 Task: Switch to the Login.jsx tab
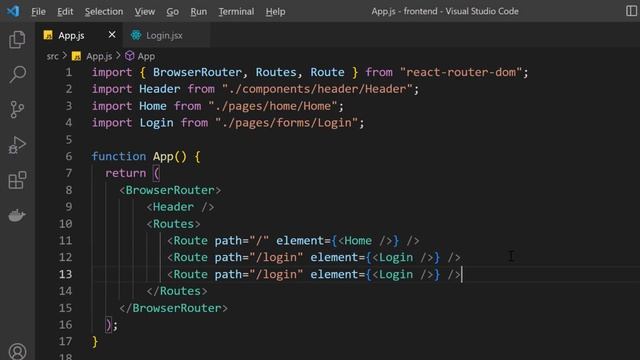(167, 35)
